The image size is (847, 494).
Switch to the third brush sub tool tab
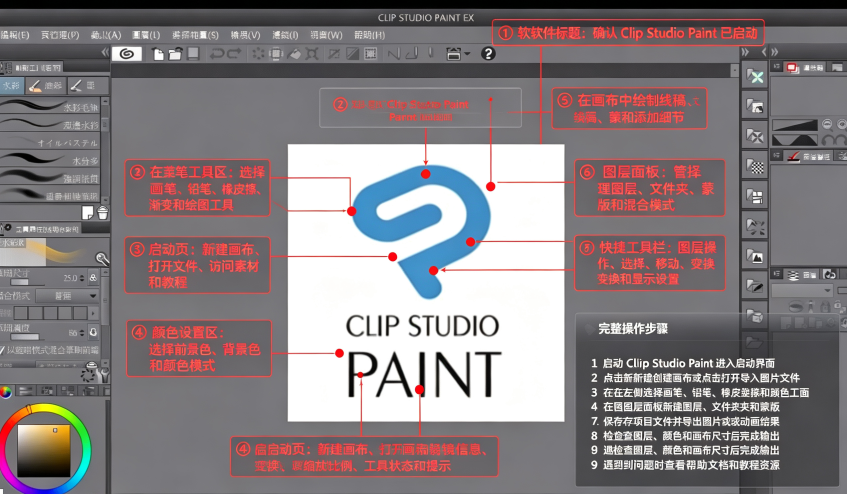coord(89,85)
